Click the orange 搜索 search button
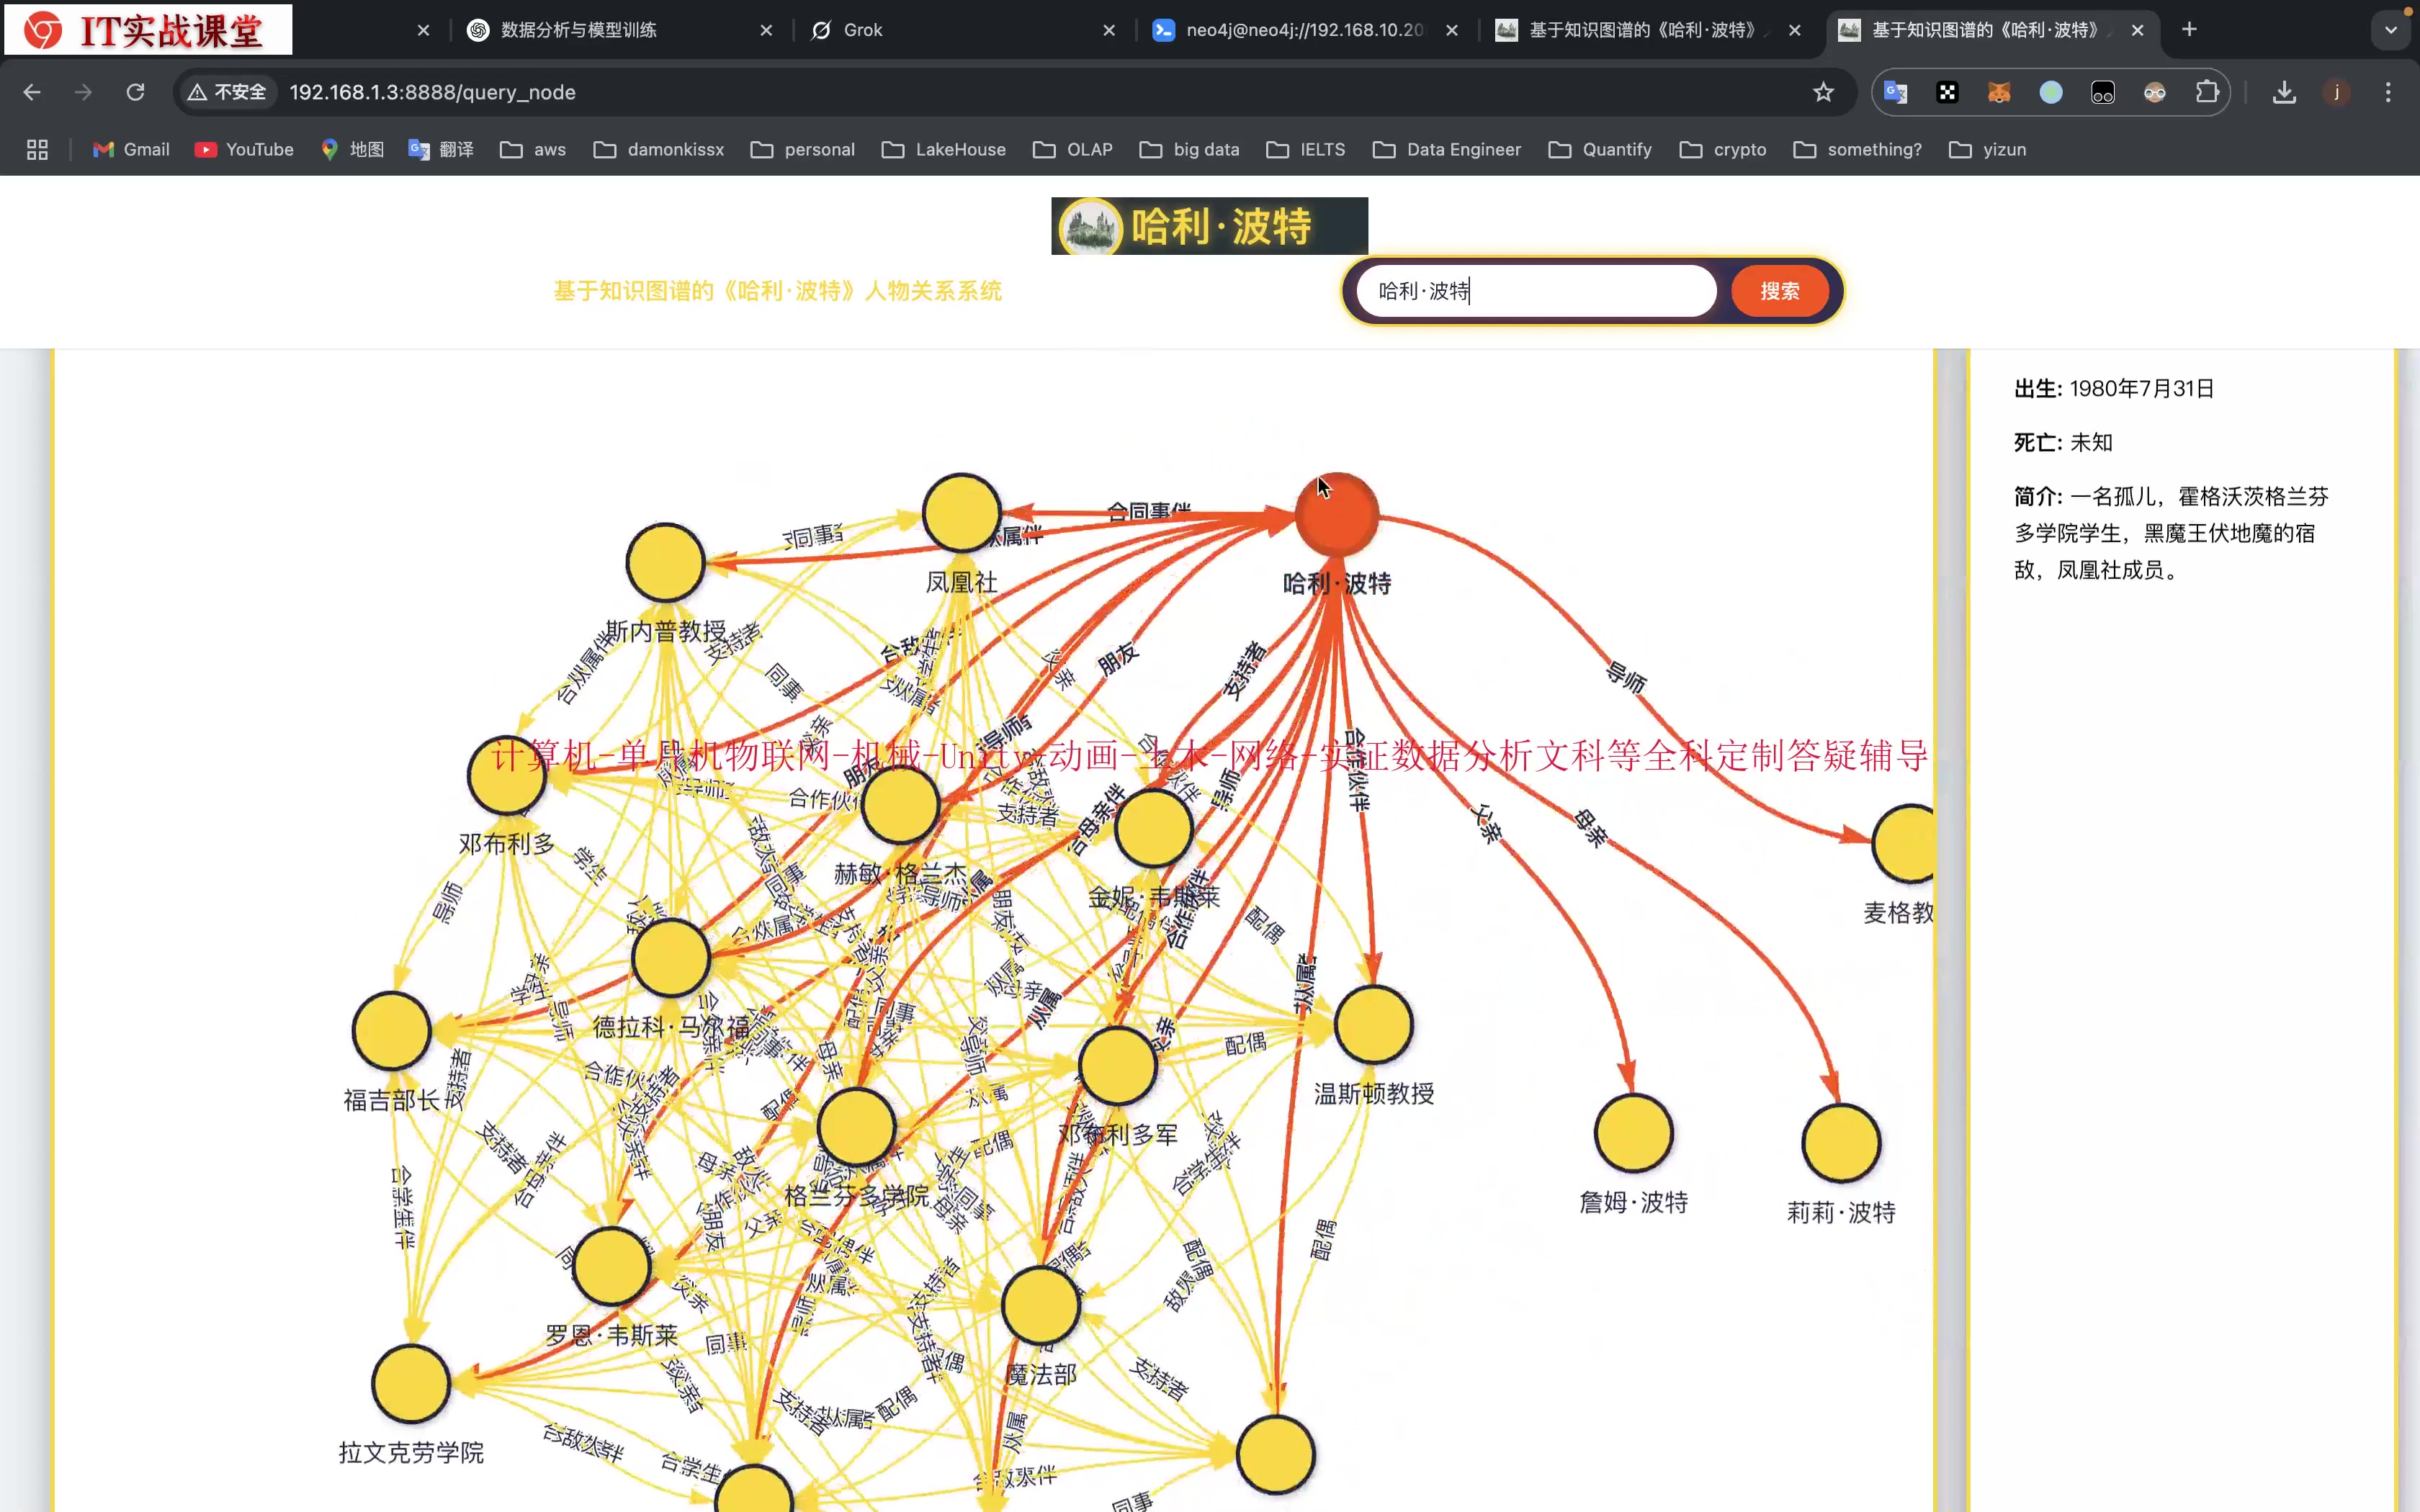This screenshot has height=1512, width=2420. 1779,291
